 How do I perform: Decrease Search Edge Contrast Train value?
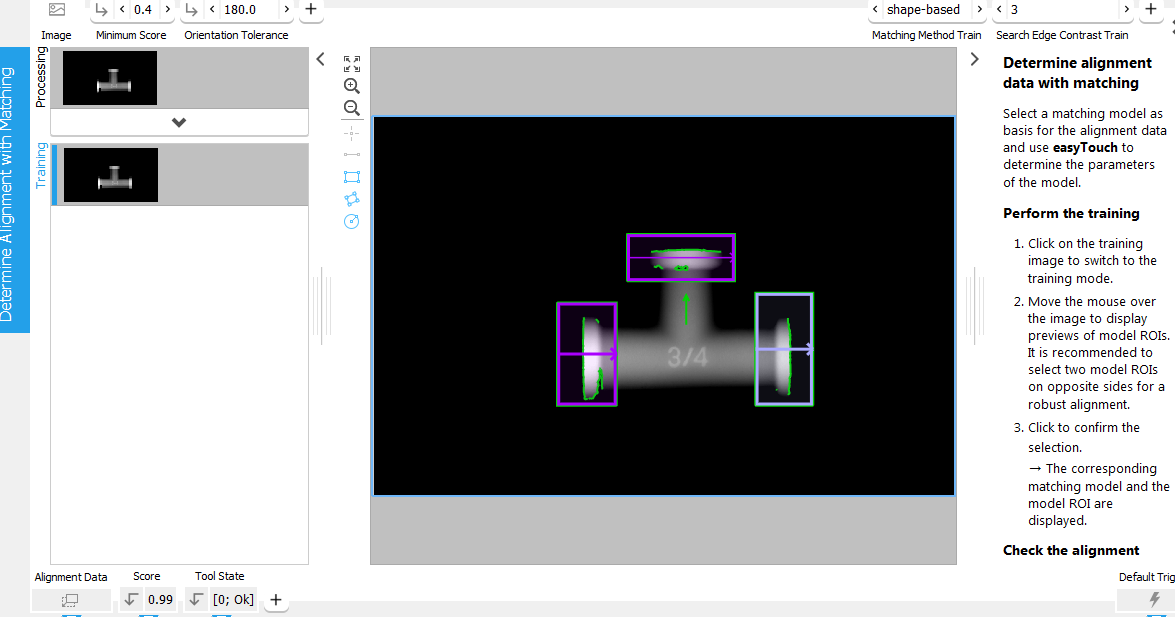[999, 10]
